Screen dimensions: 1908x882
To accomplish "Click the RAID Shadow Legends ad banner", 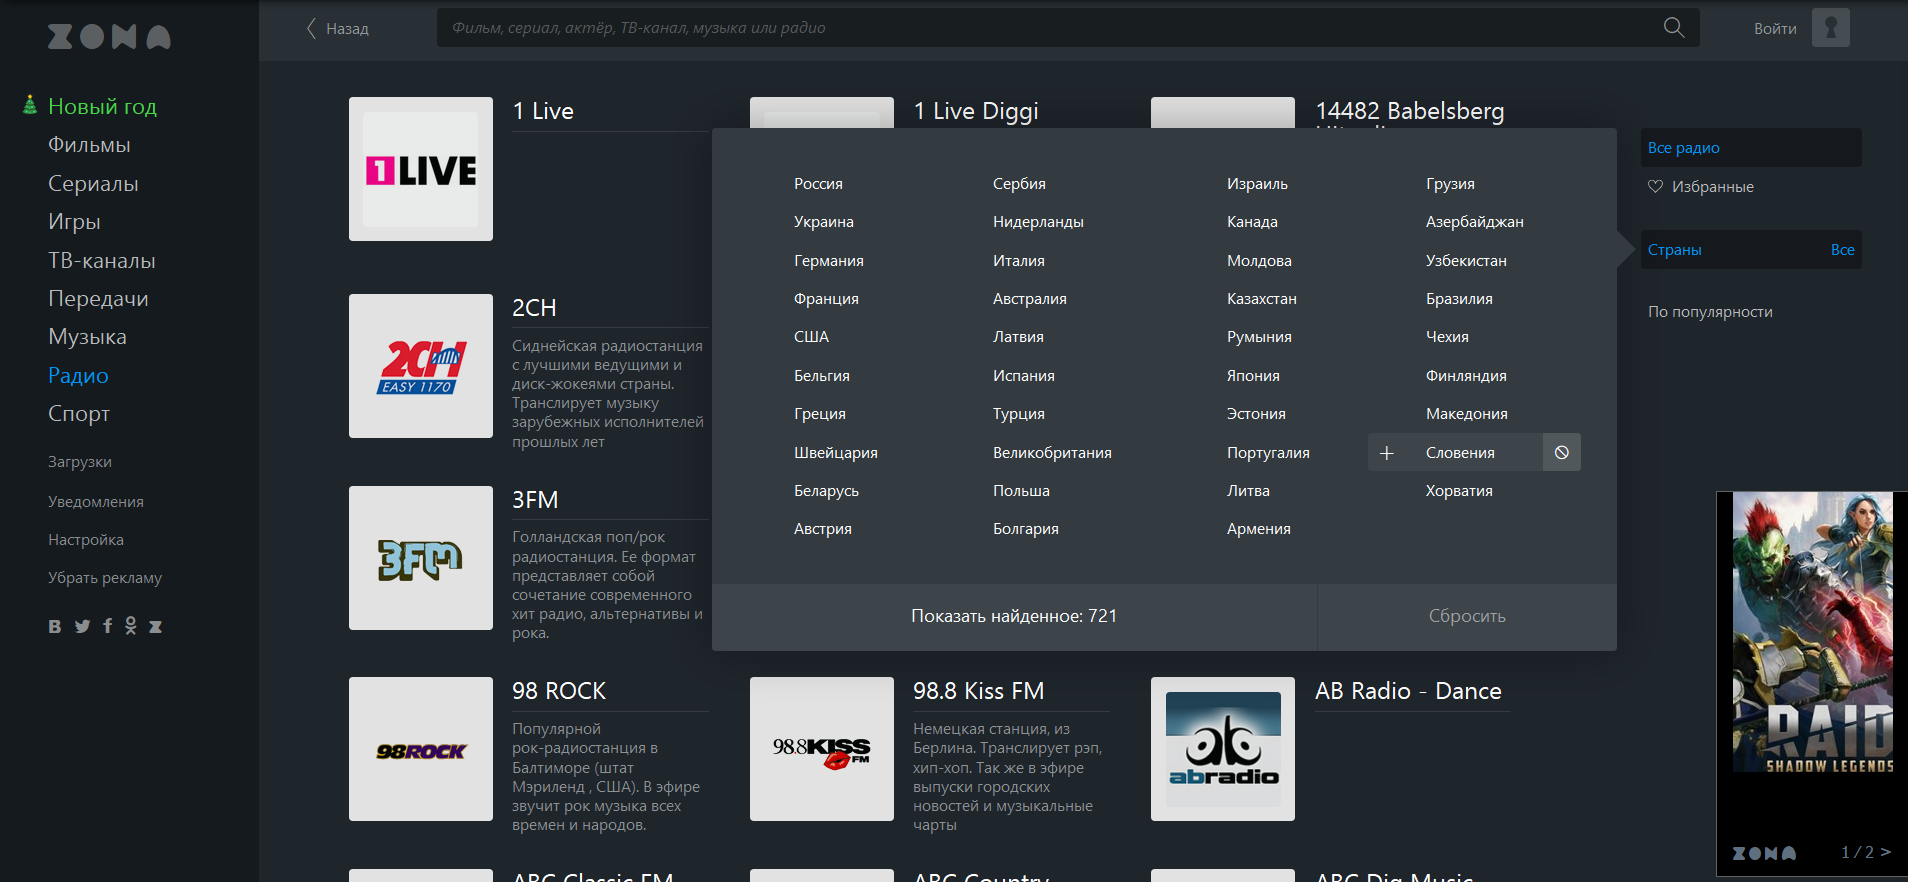I will [x=1812, y=632].
